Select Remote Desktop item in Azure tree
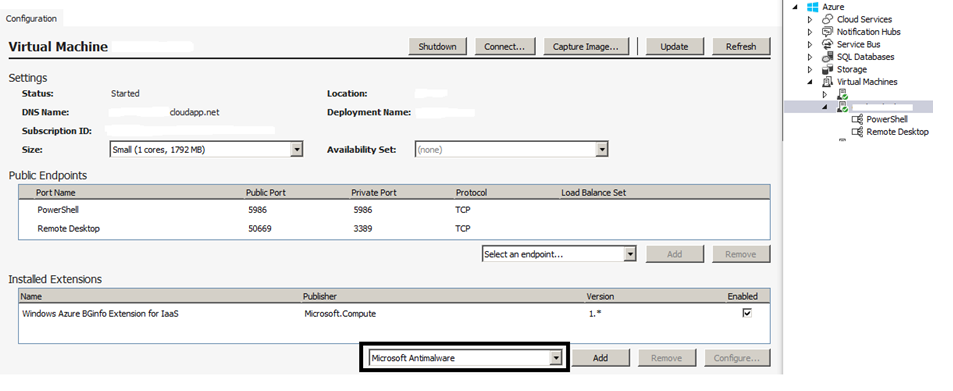953x391 pixels. [x=897, y=132]
